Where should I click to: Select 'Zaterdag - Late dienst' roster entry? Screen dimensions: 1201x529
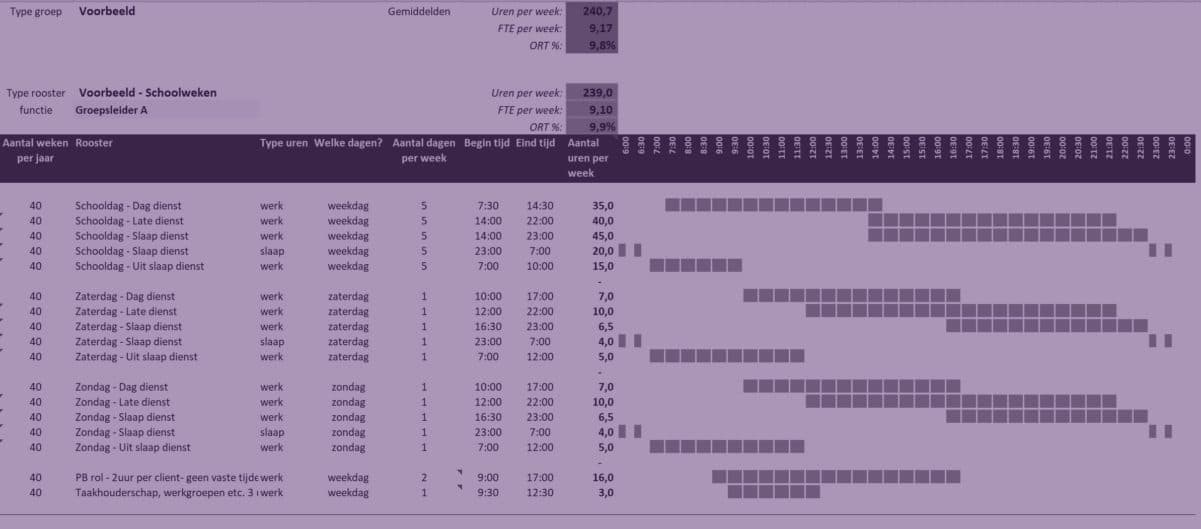129,312
